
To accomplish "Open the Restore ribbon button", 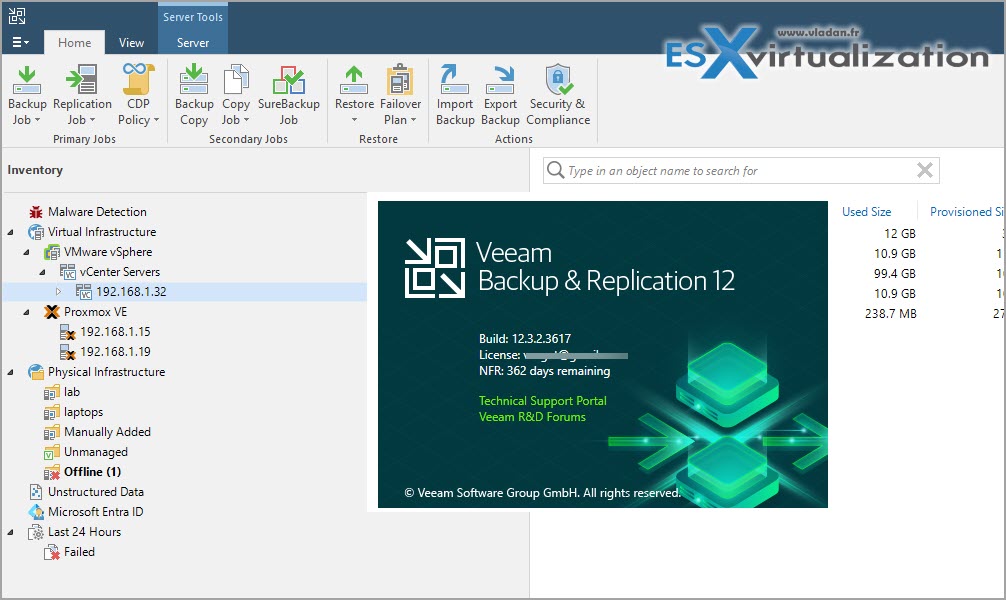I will (354, 95).
